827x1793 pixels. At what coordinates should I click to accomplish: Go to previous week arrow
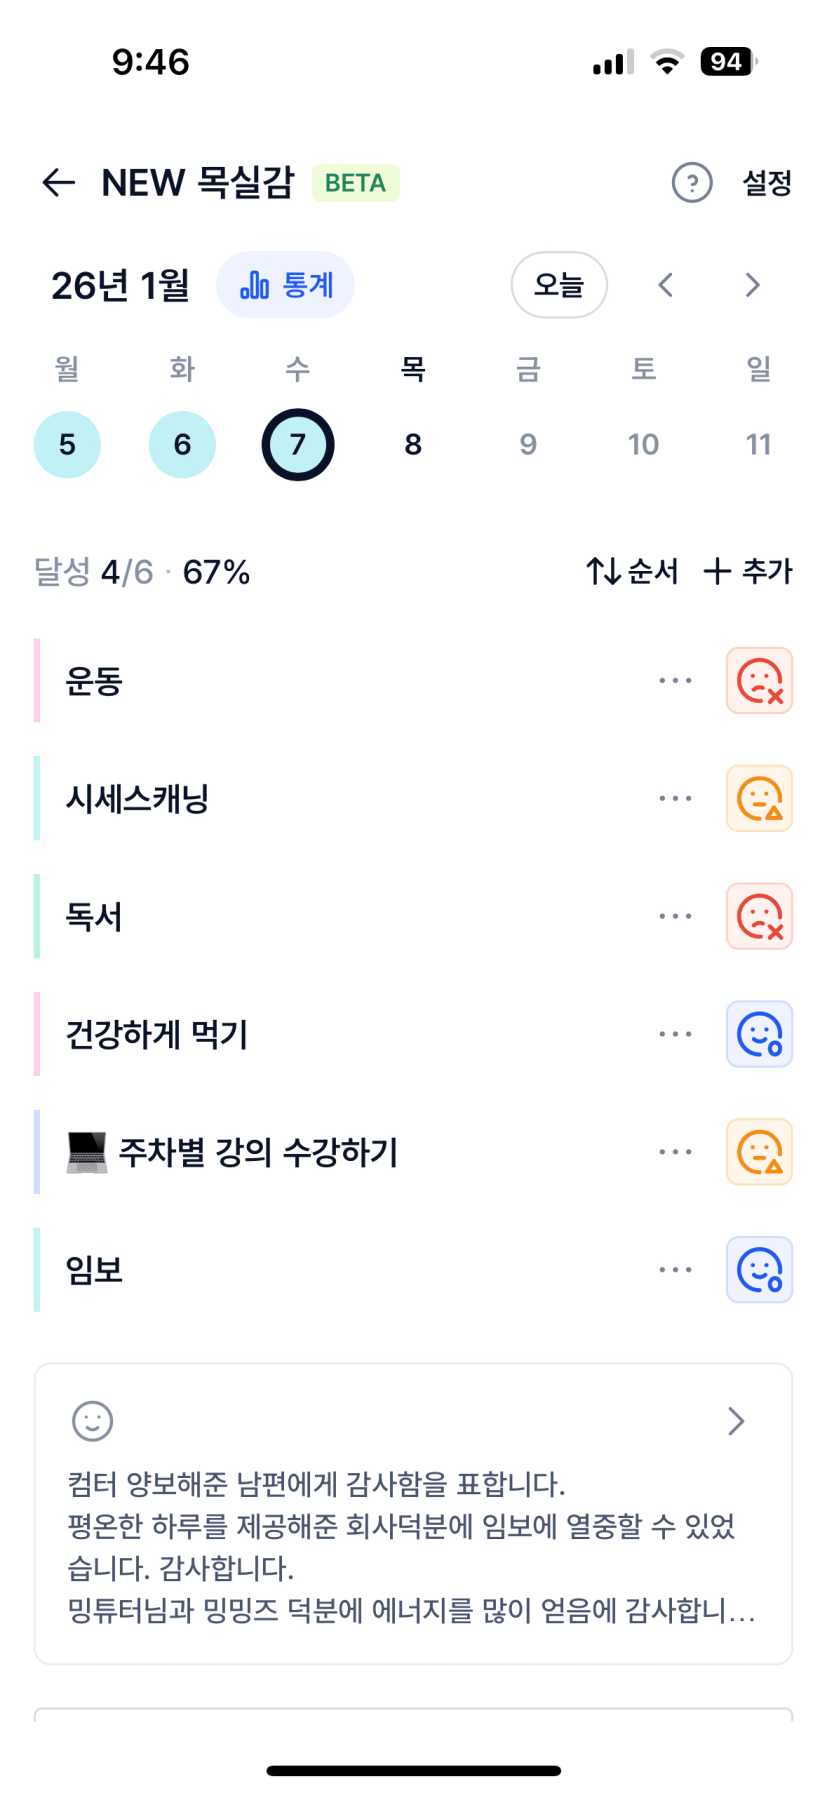pyautogui.click(x=666, y=286)
